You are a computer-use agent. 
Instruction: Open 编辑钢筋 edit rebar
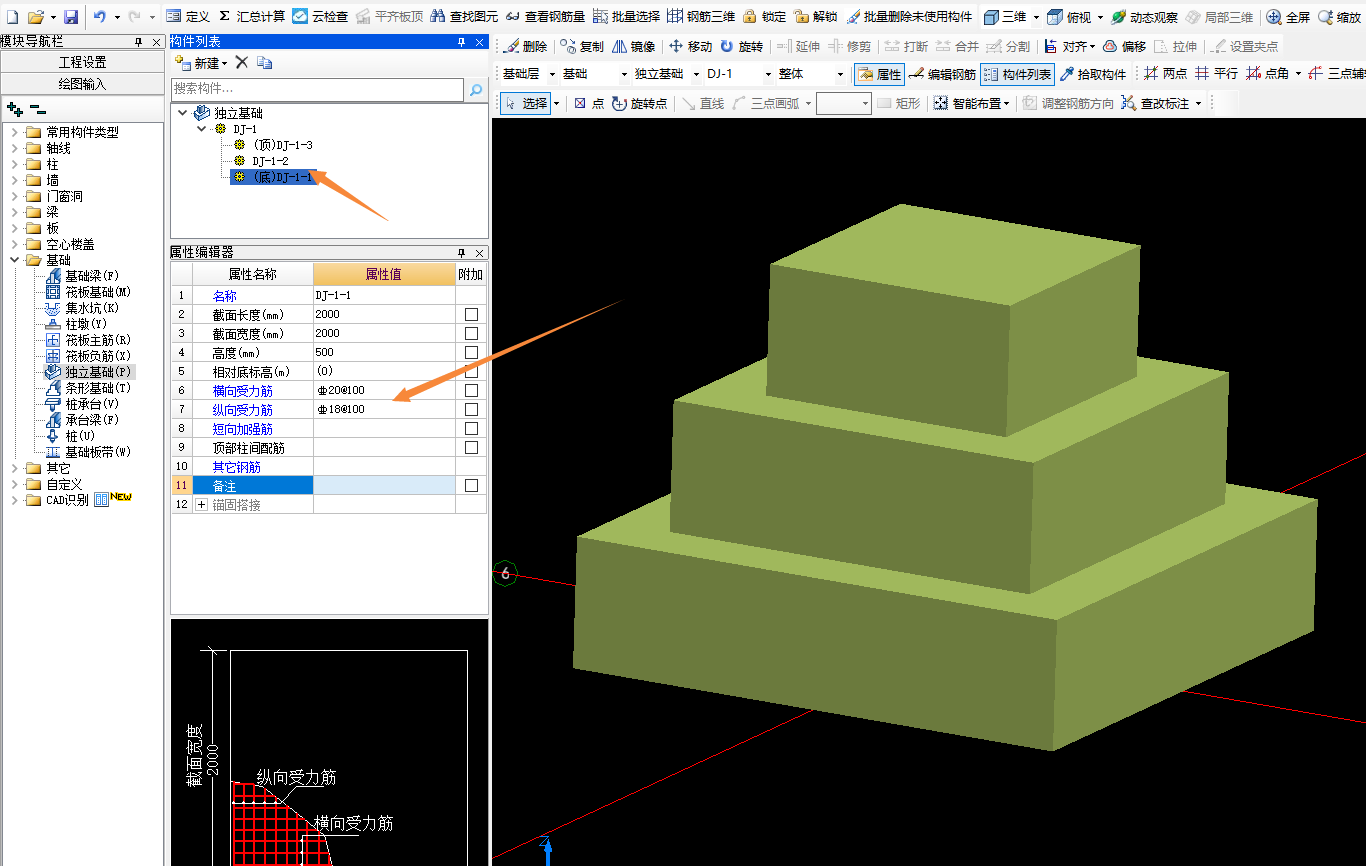pyautogui.click(x=942, y=74)
